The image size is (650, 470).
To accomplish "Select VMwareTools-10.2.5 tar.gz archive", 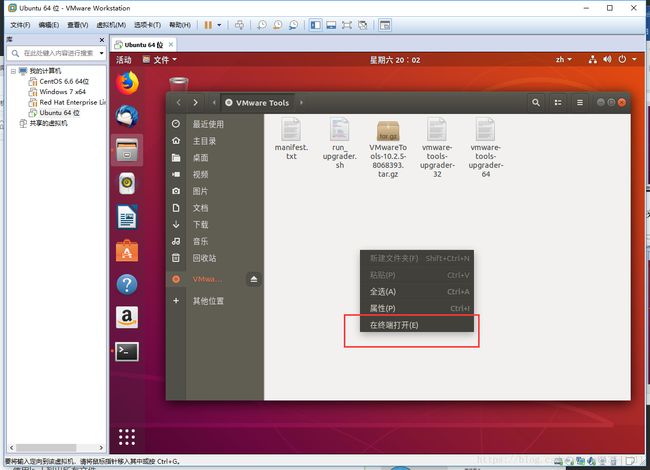I will pyautogui.click(x=388, y=148).
